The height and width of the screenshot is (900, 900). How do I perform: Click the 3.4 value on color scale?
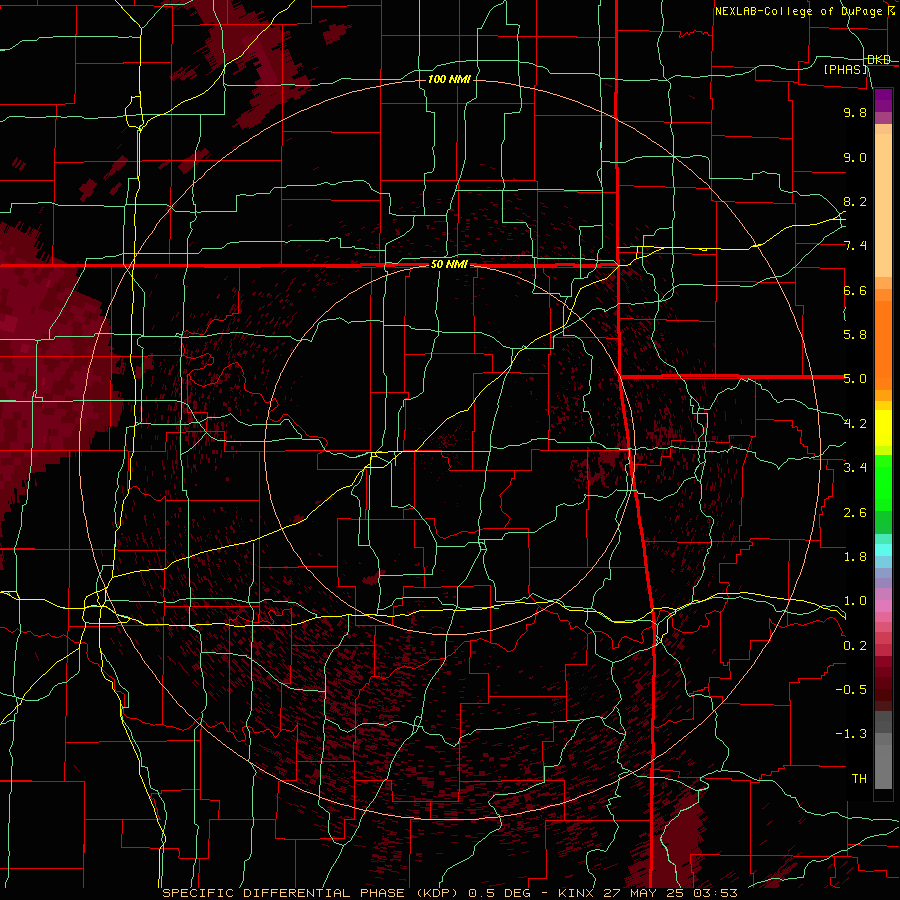(x=855, y=468)
